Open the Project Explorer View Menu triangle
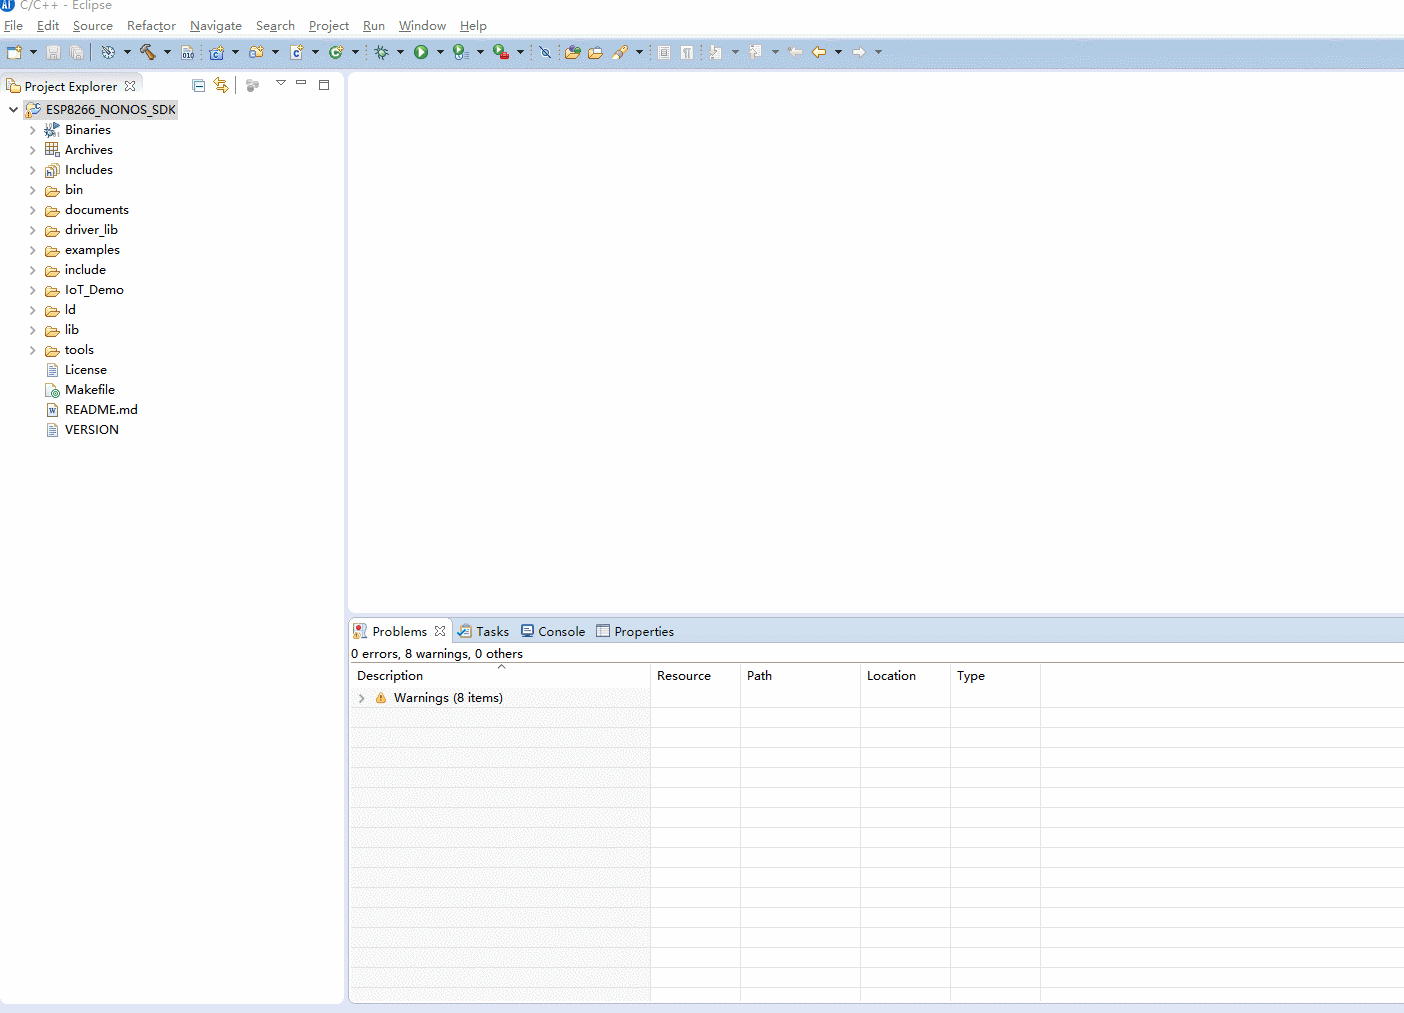Image resolution: width=1404 pixels, height=1013 pixels. [281, 83]
